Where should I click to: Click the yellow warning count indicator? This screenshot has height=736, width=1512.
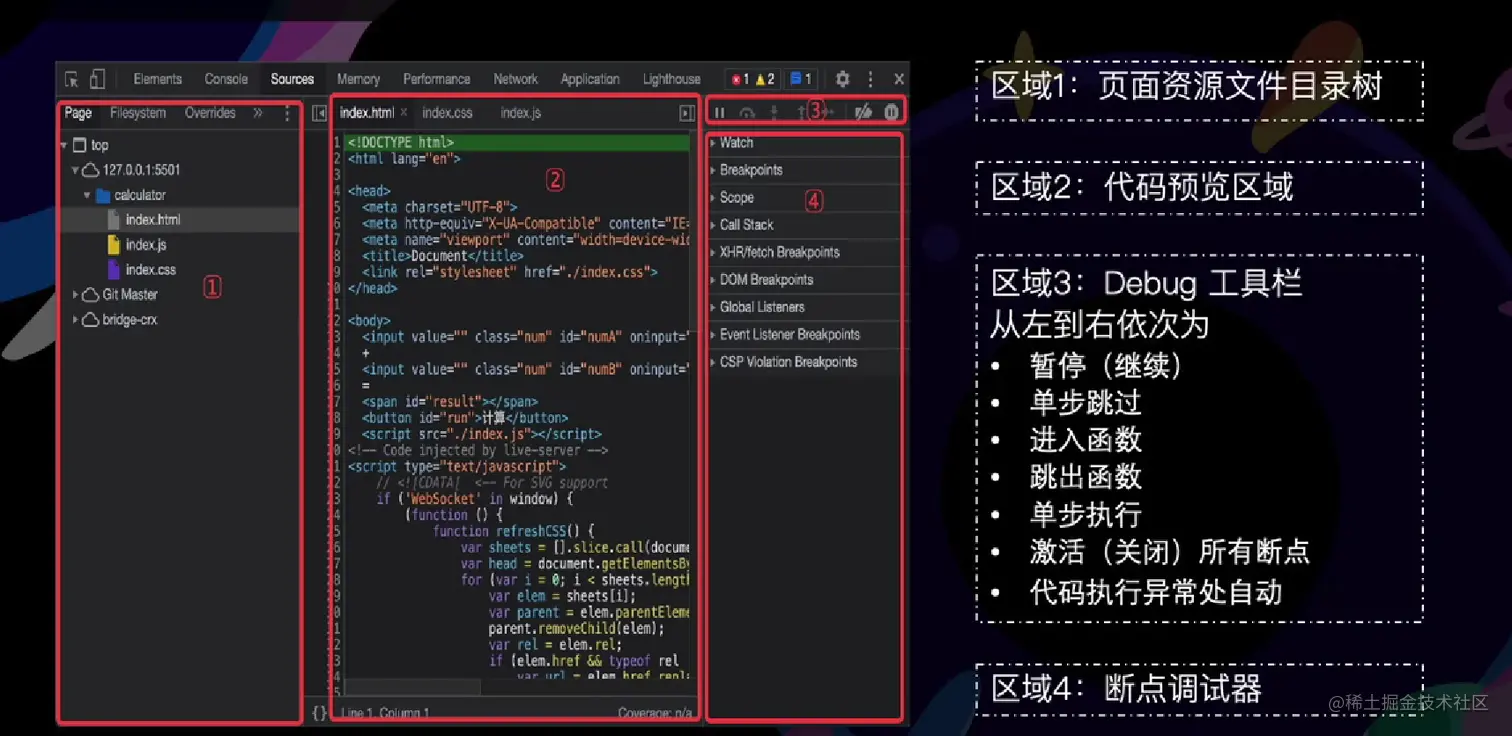[765, 79]
